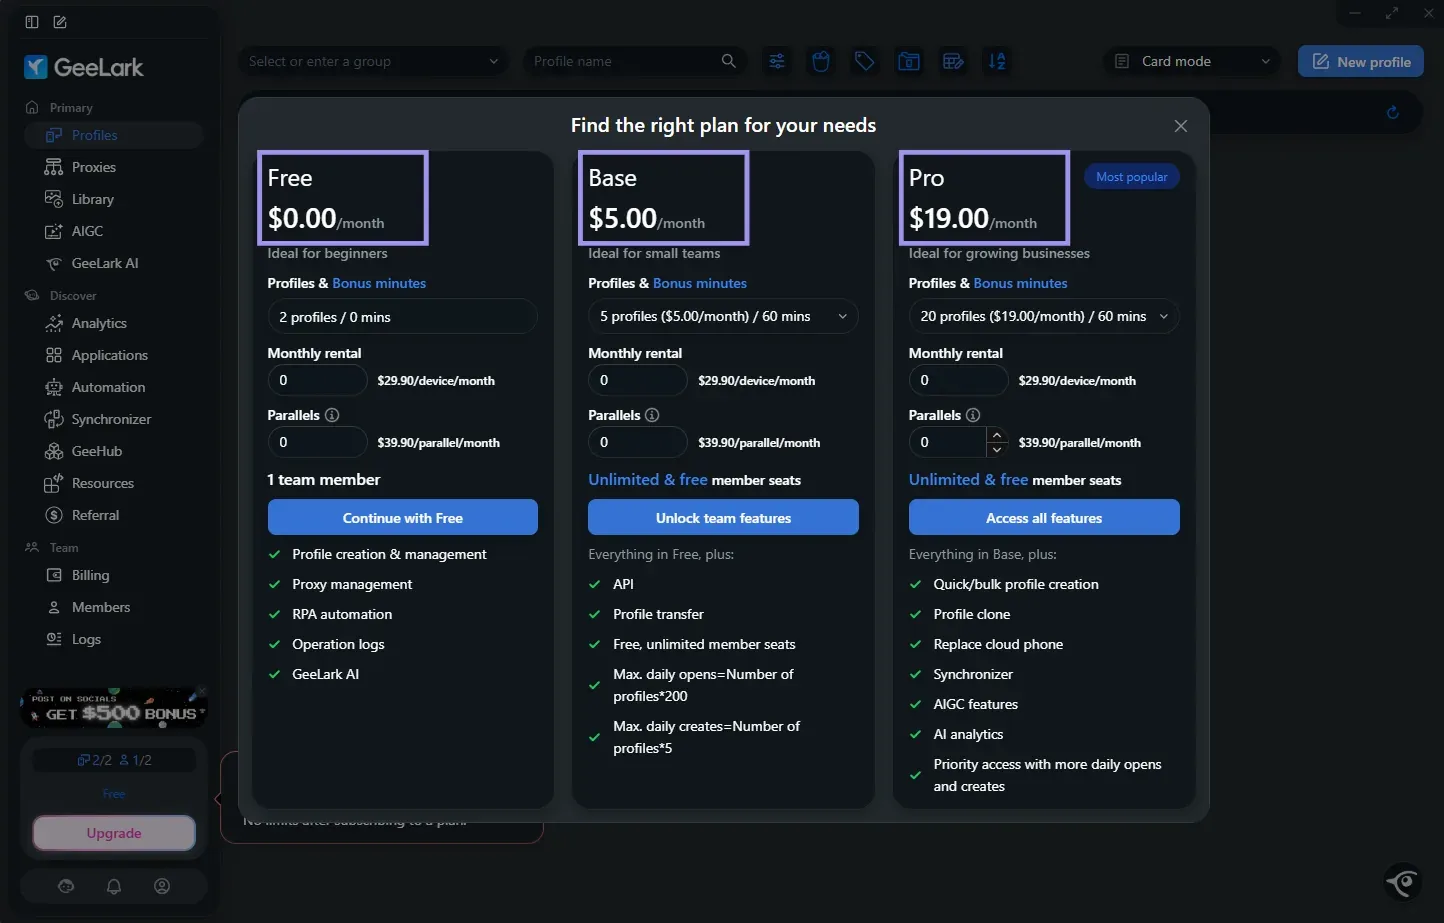Viewport: 1444px width, 923px height.
Task: Click the Parallels info icon in Pro plan
Action: tap(973, 415)
